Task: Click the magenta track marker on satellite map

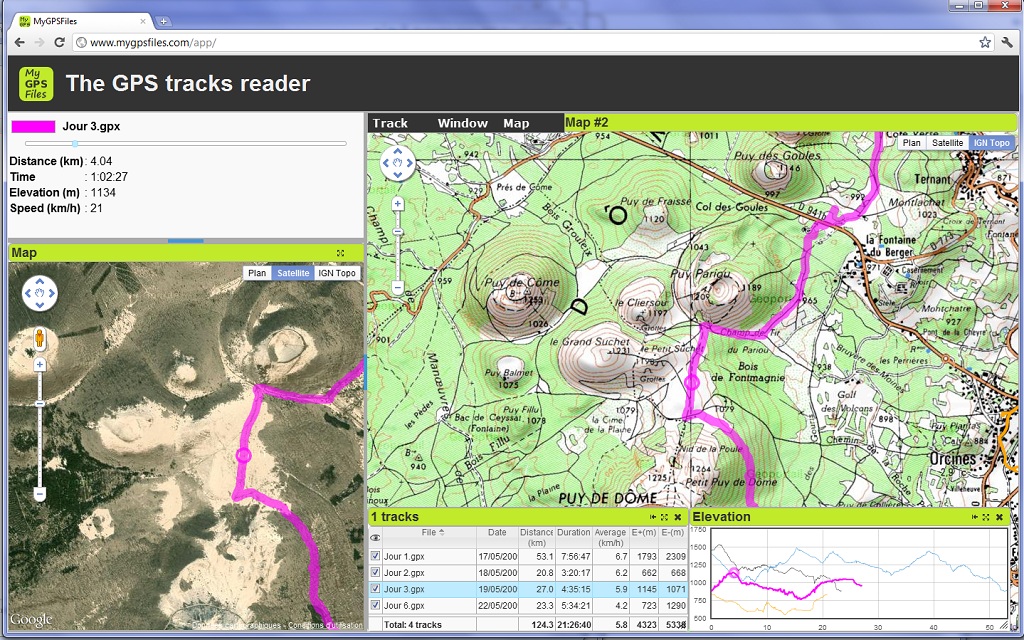Action: [244, 455]
